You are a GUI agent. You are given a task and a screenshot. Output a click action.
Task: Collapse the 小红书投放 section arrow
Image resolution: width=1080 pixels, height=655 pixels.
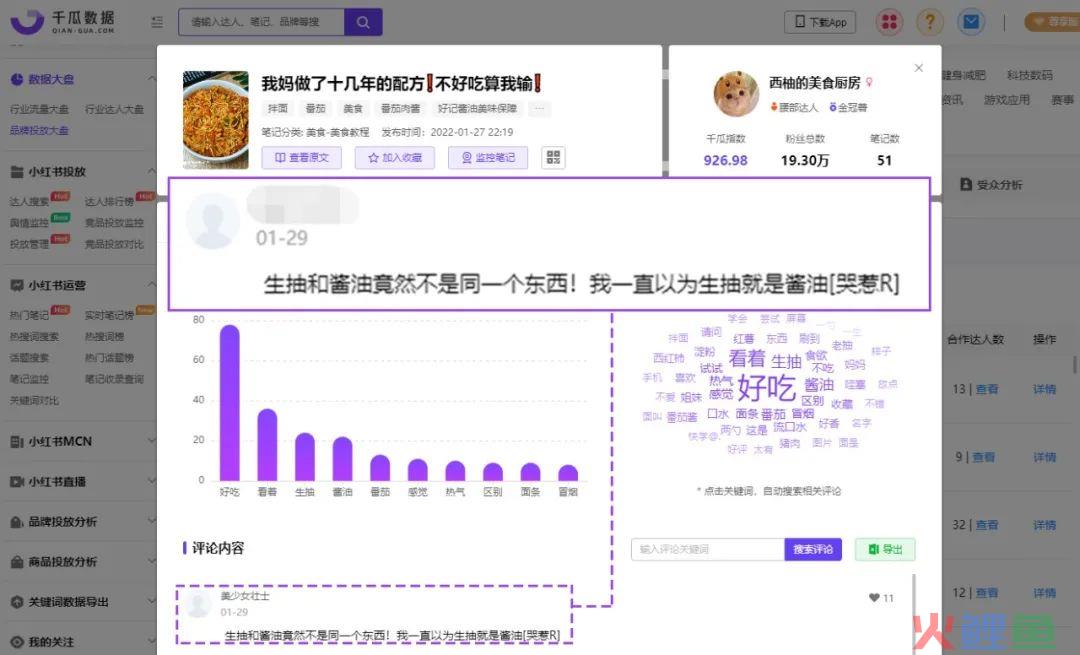pyautogui.click(x=152, y=171)
